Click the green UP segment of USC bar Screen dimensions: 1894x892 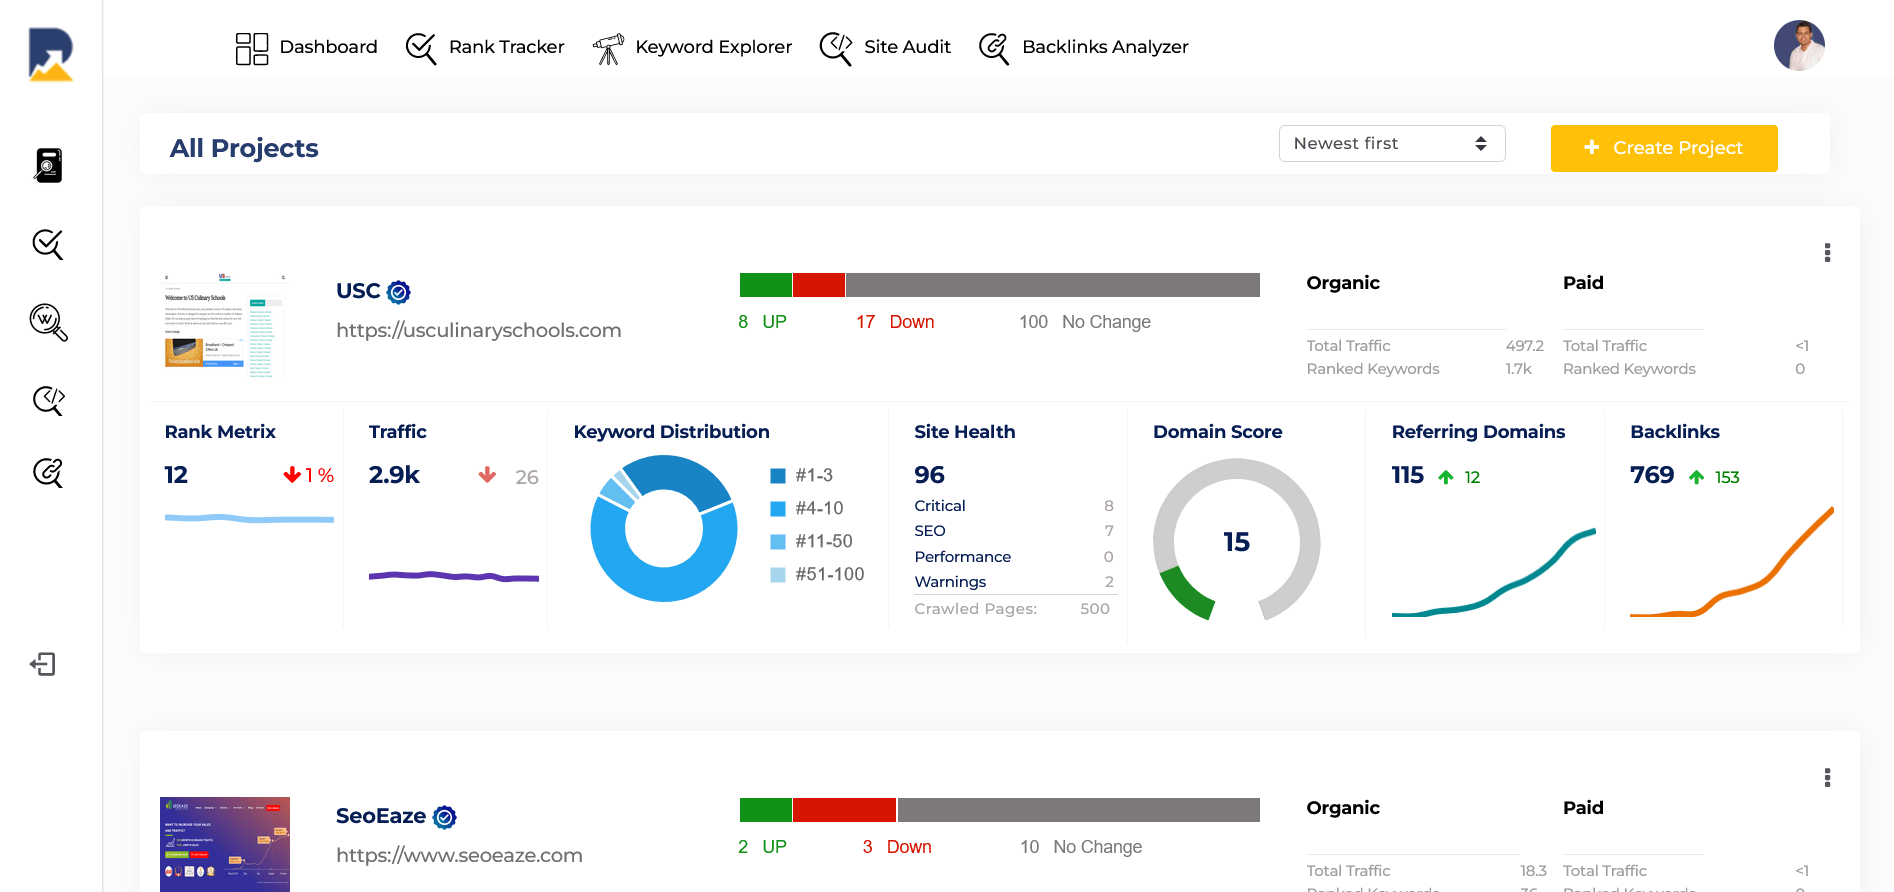point(766,285)
